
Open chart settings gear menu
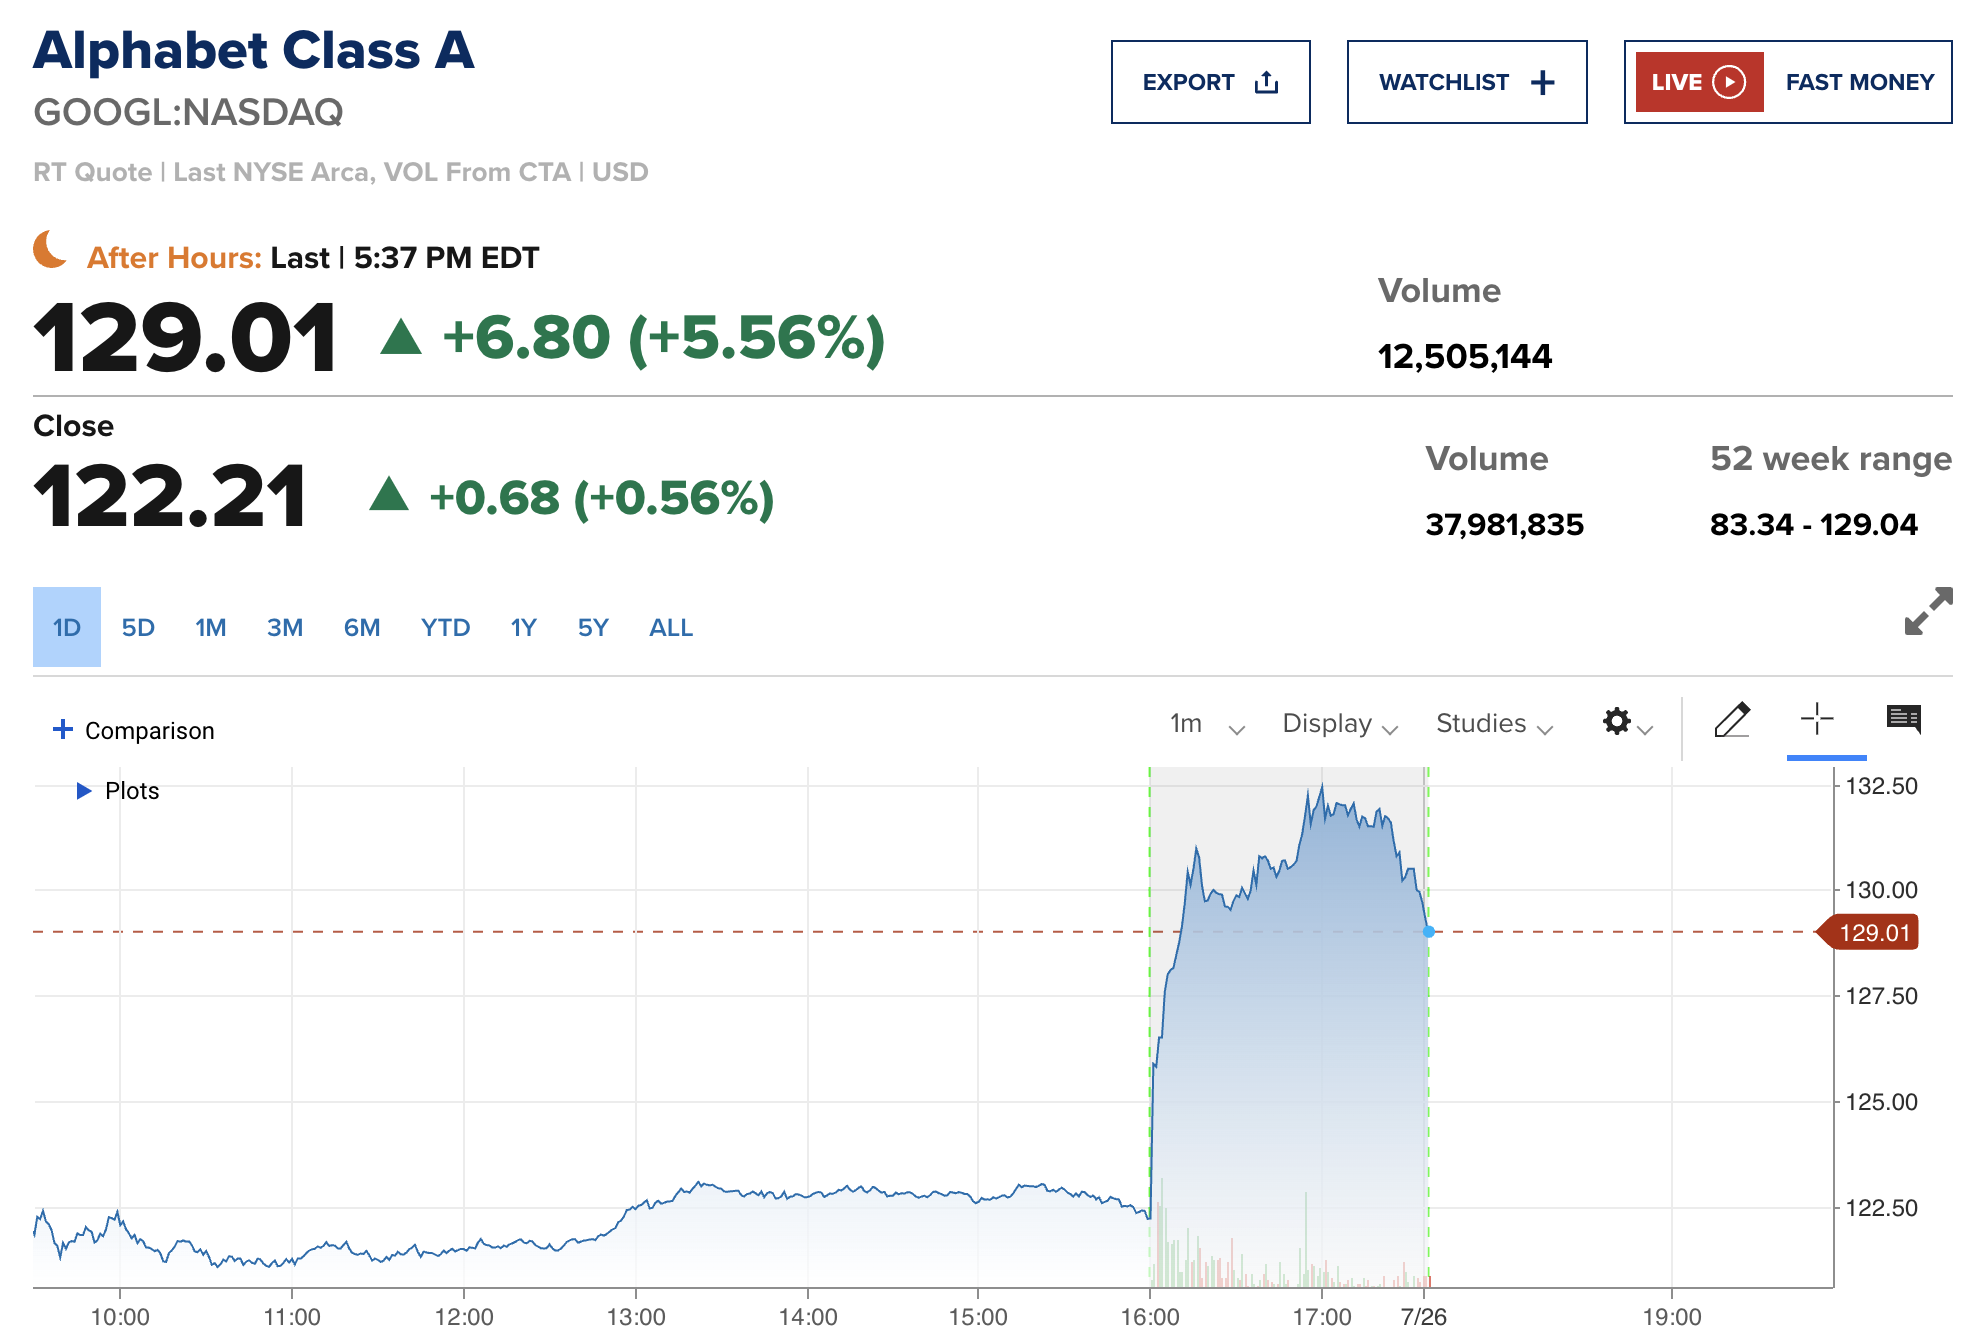(x=1617, y=721)
